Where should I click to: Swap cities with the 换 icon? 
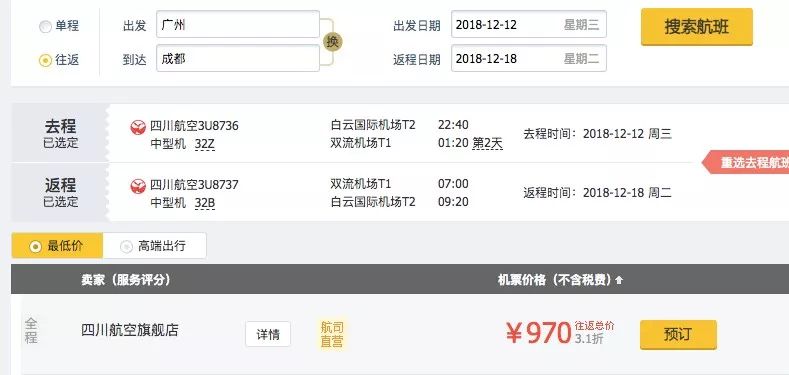pos(332,41)
